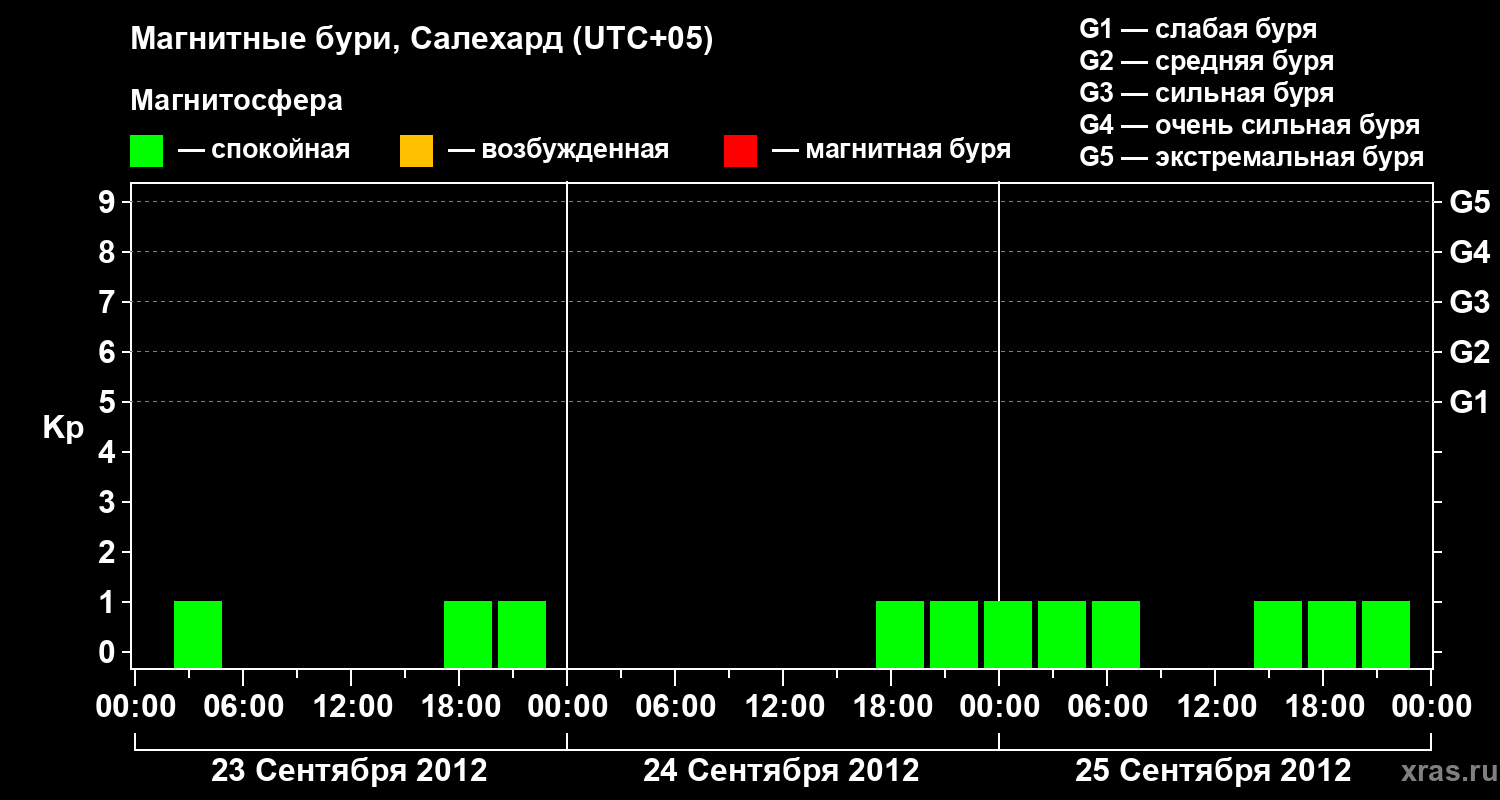Click the final green bar on 25 September
Viewport: 1500px width, 800px height.
point(1386,634)
